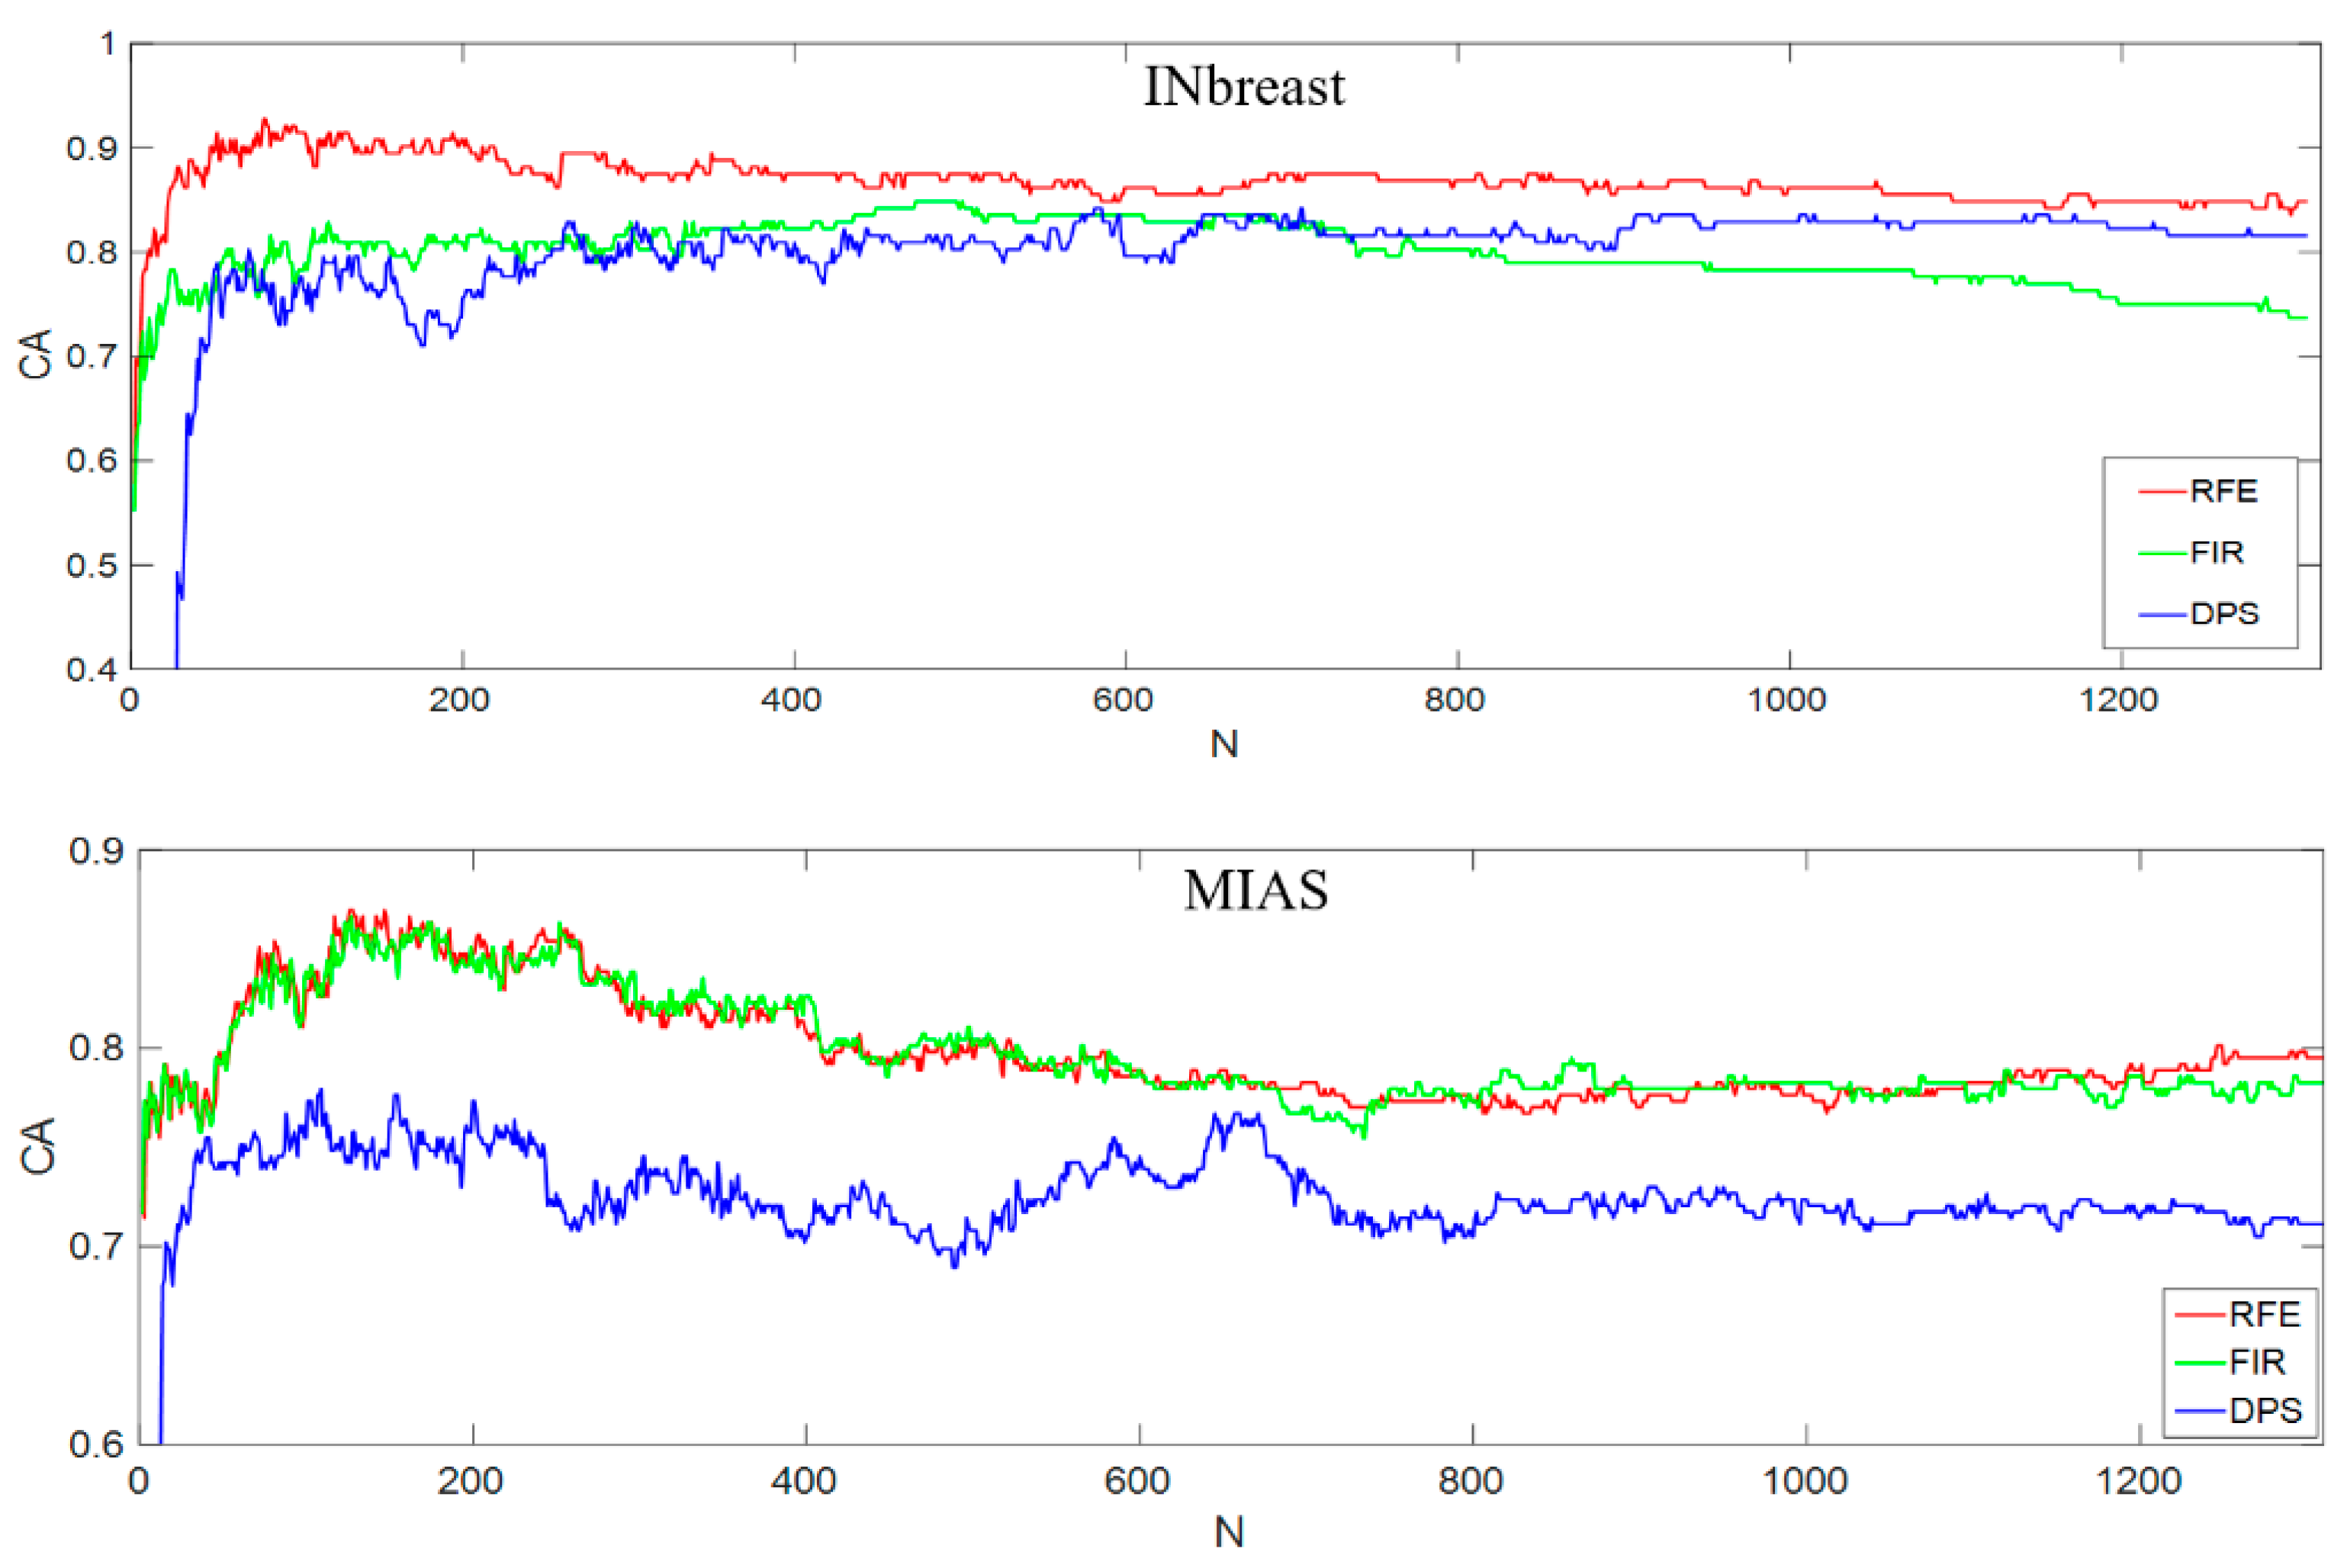
Task: Click the 1200 x-axis tick in INbreast plot
Action: 2118,700
